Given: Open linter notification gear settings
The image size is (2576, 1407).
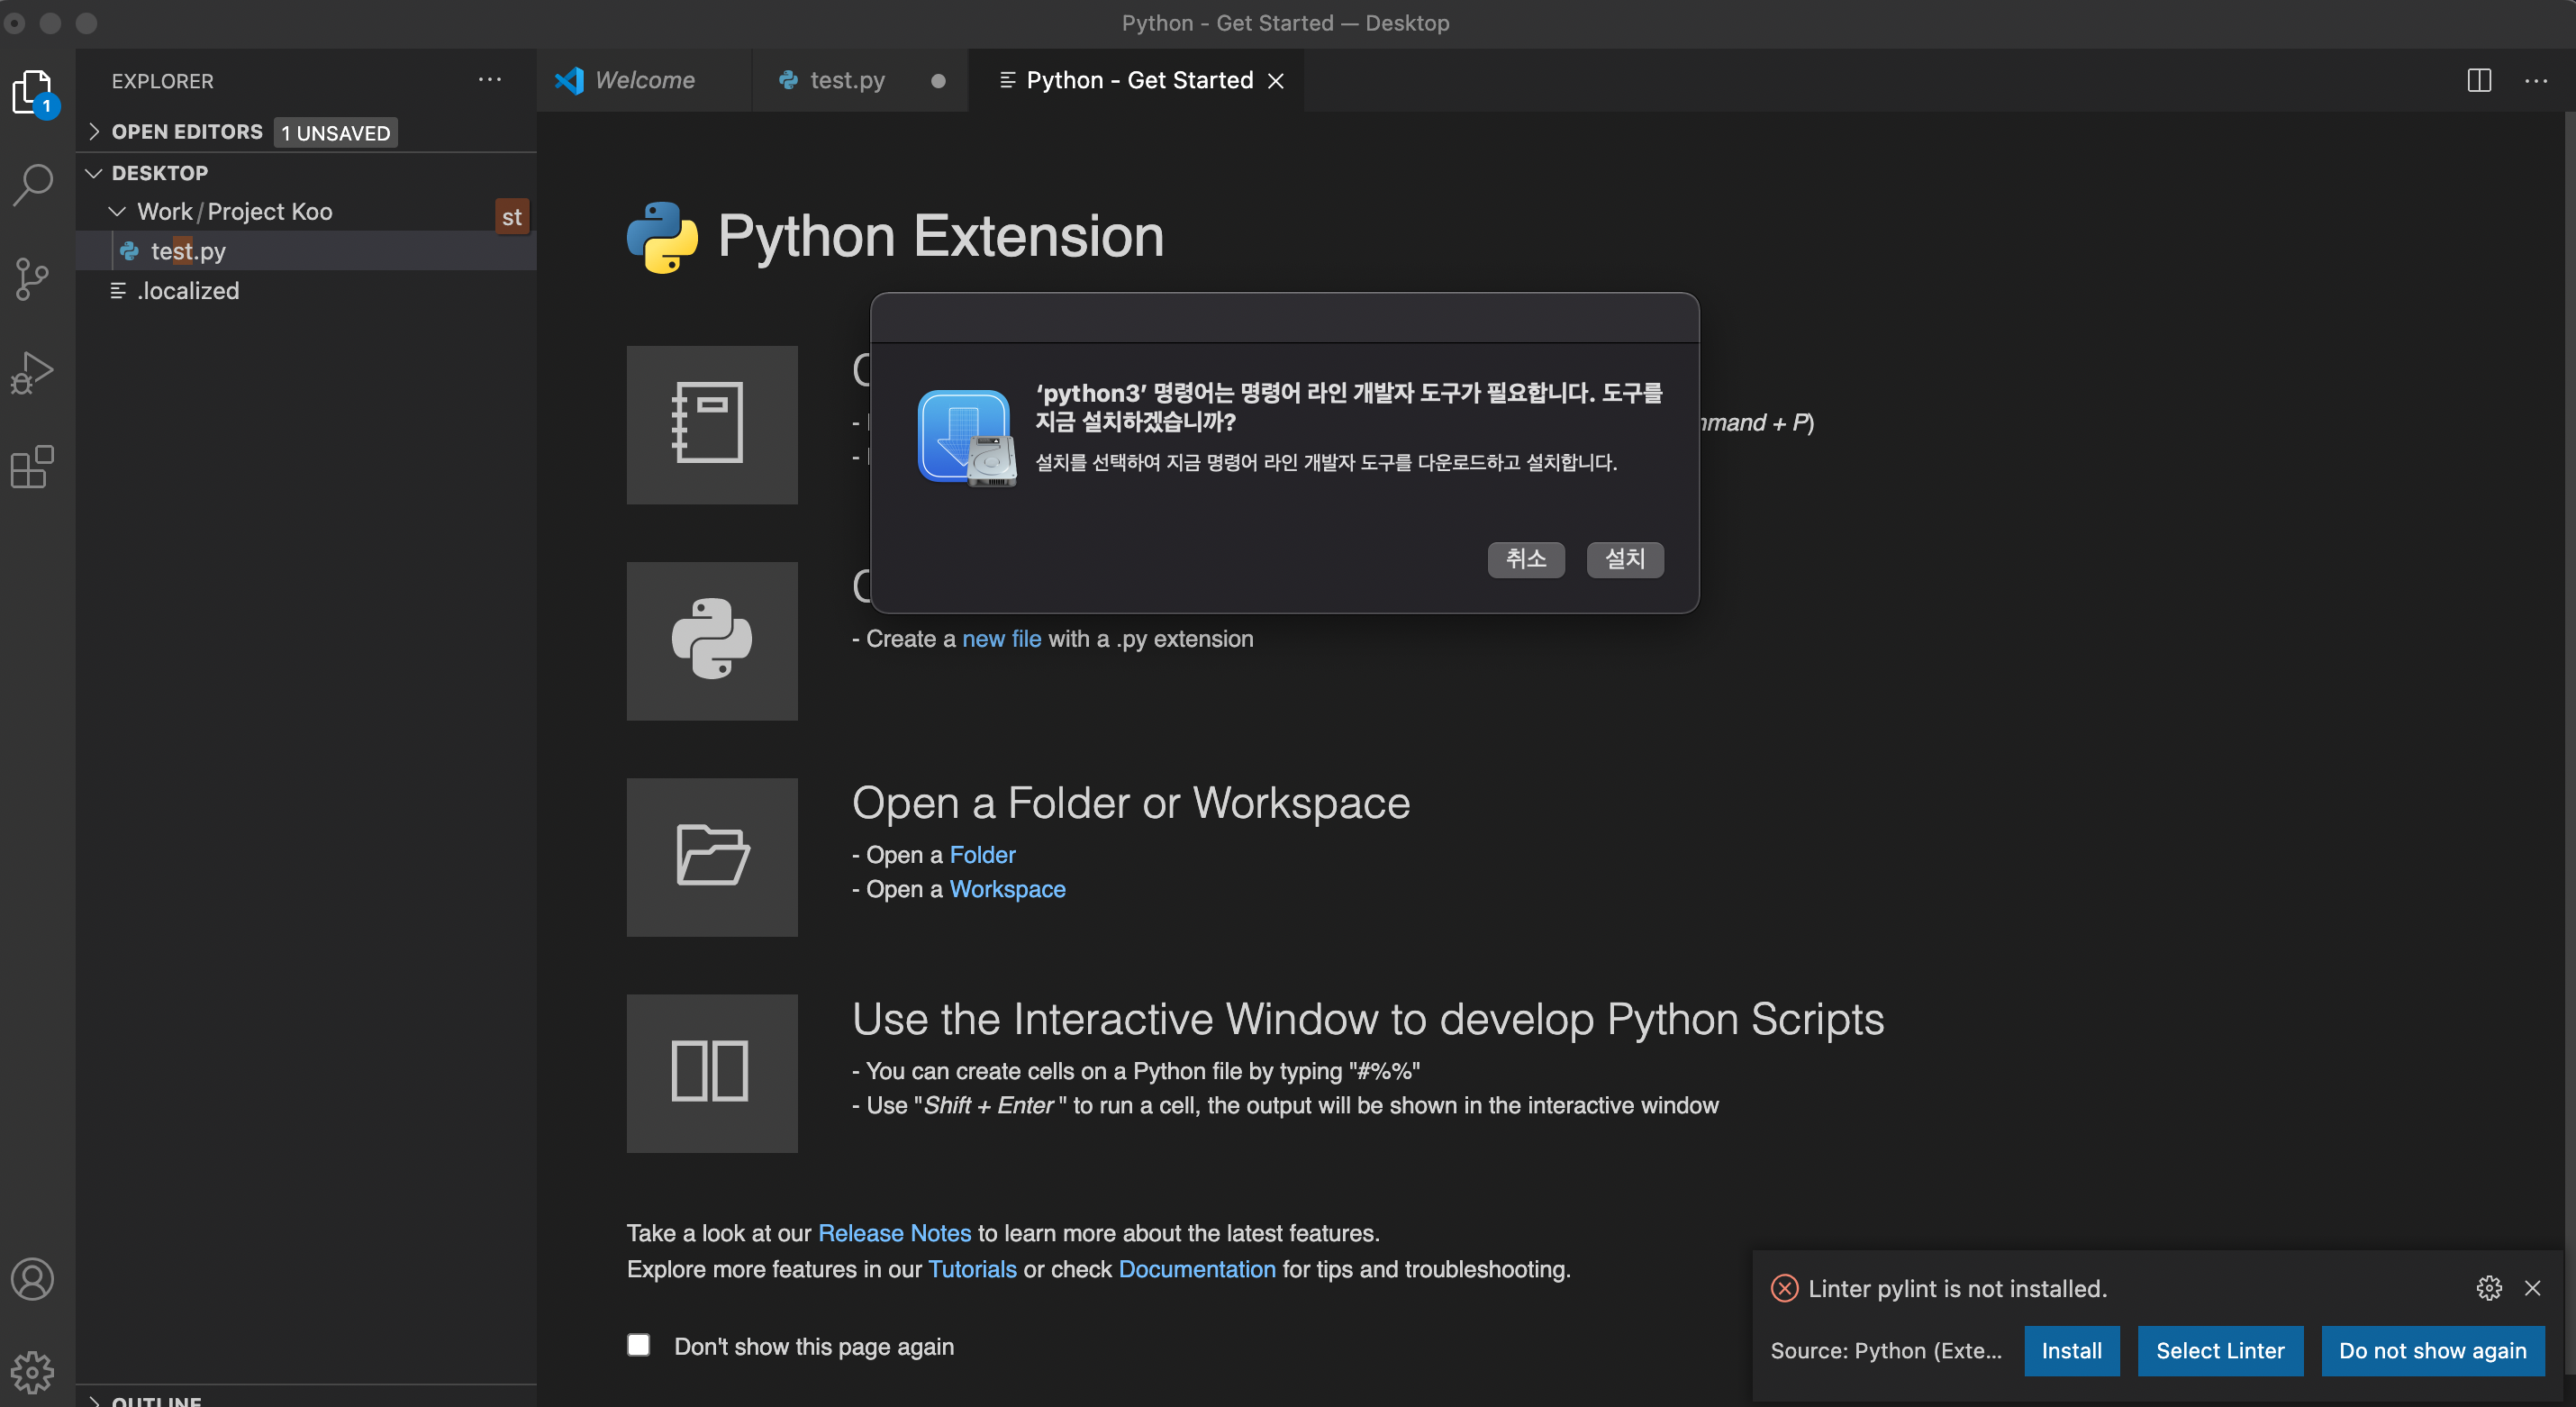Looking at the screenshot, I should tap(2488, 1288).
